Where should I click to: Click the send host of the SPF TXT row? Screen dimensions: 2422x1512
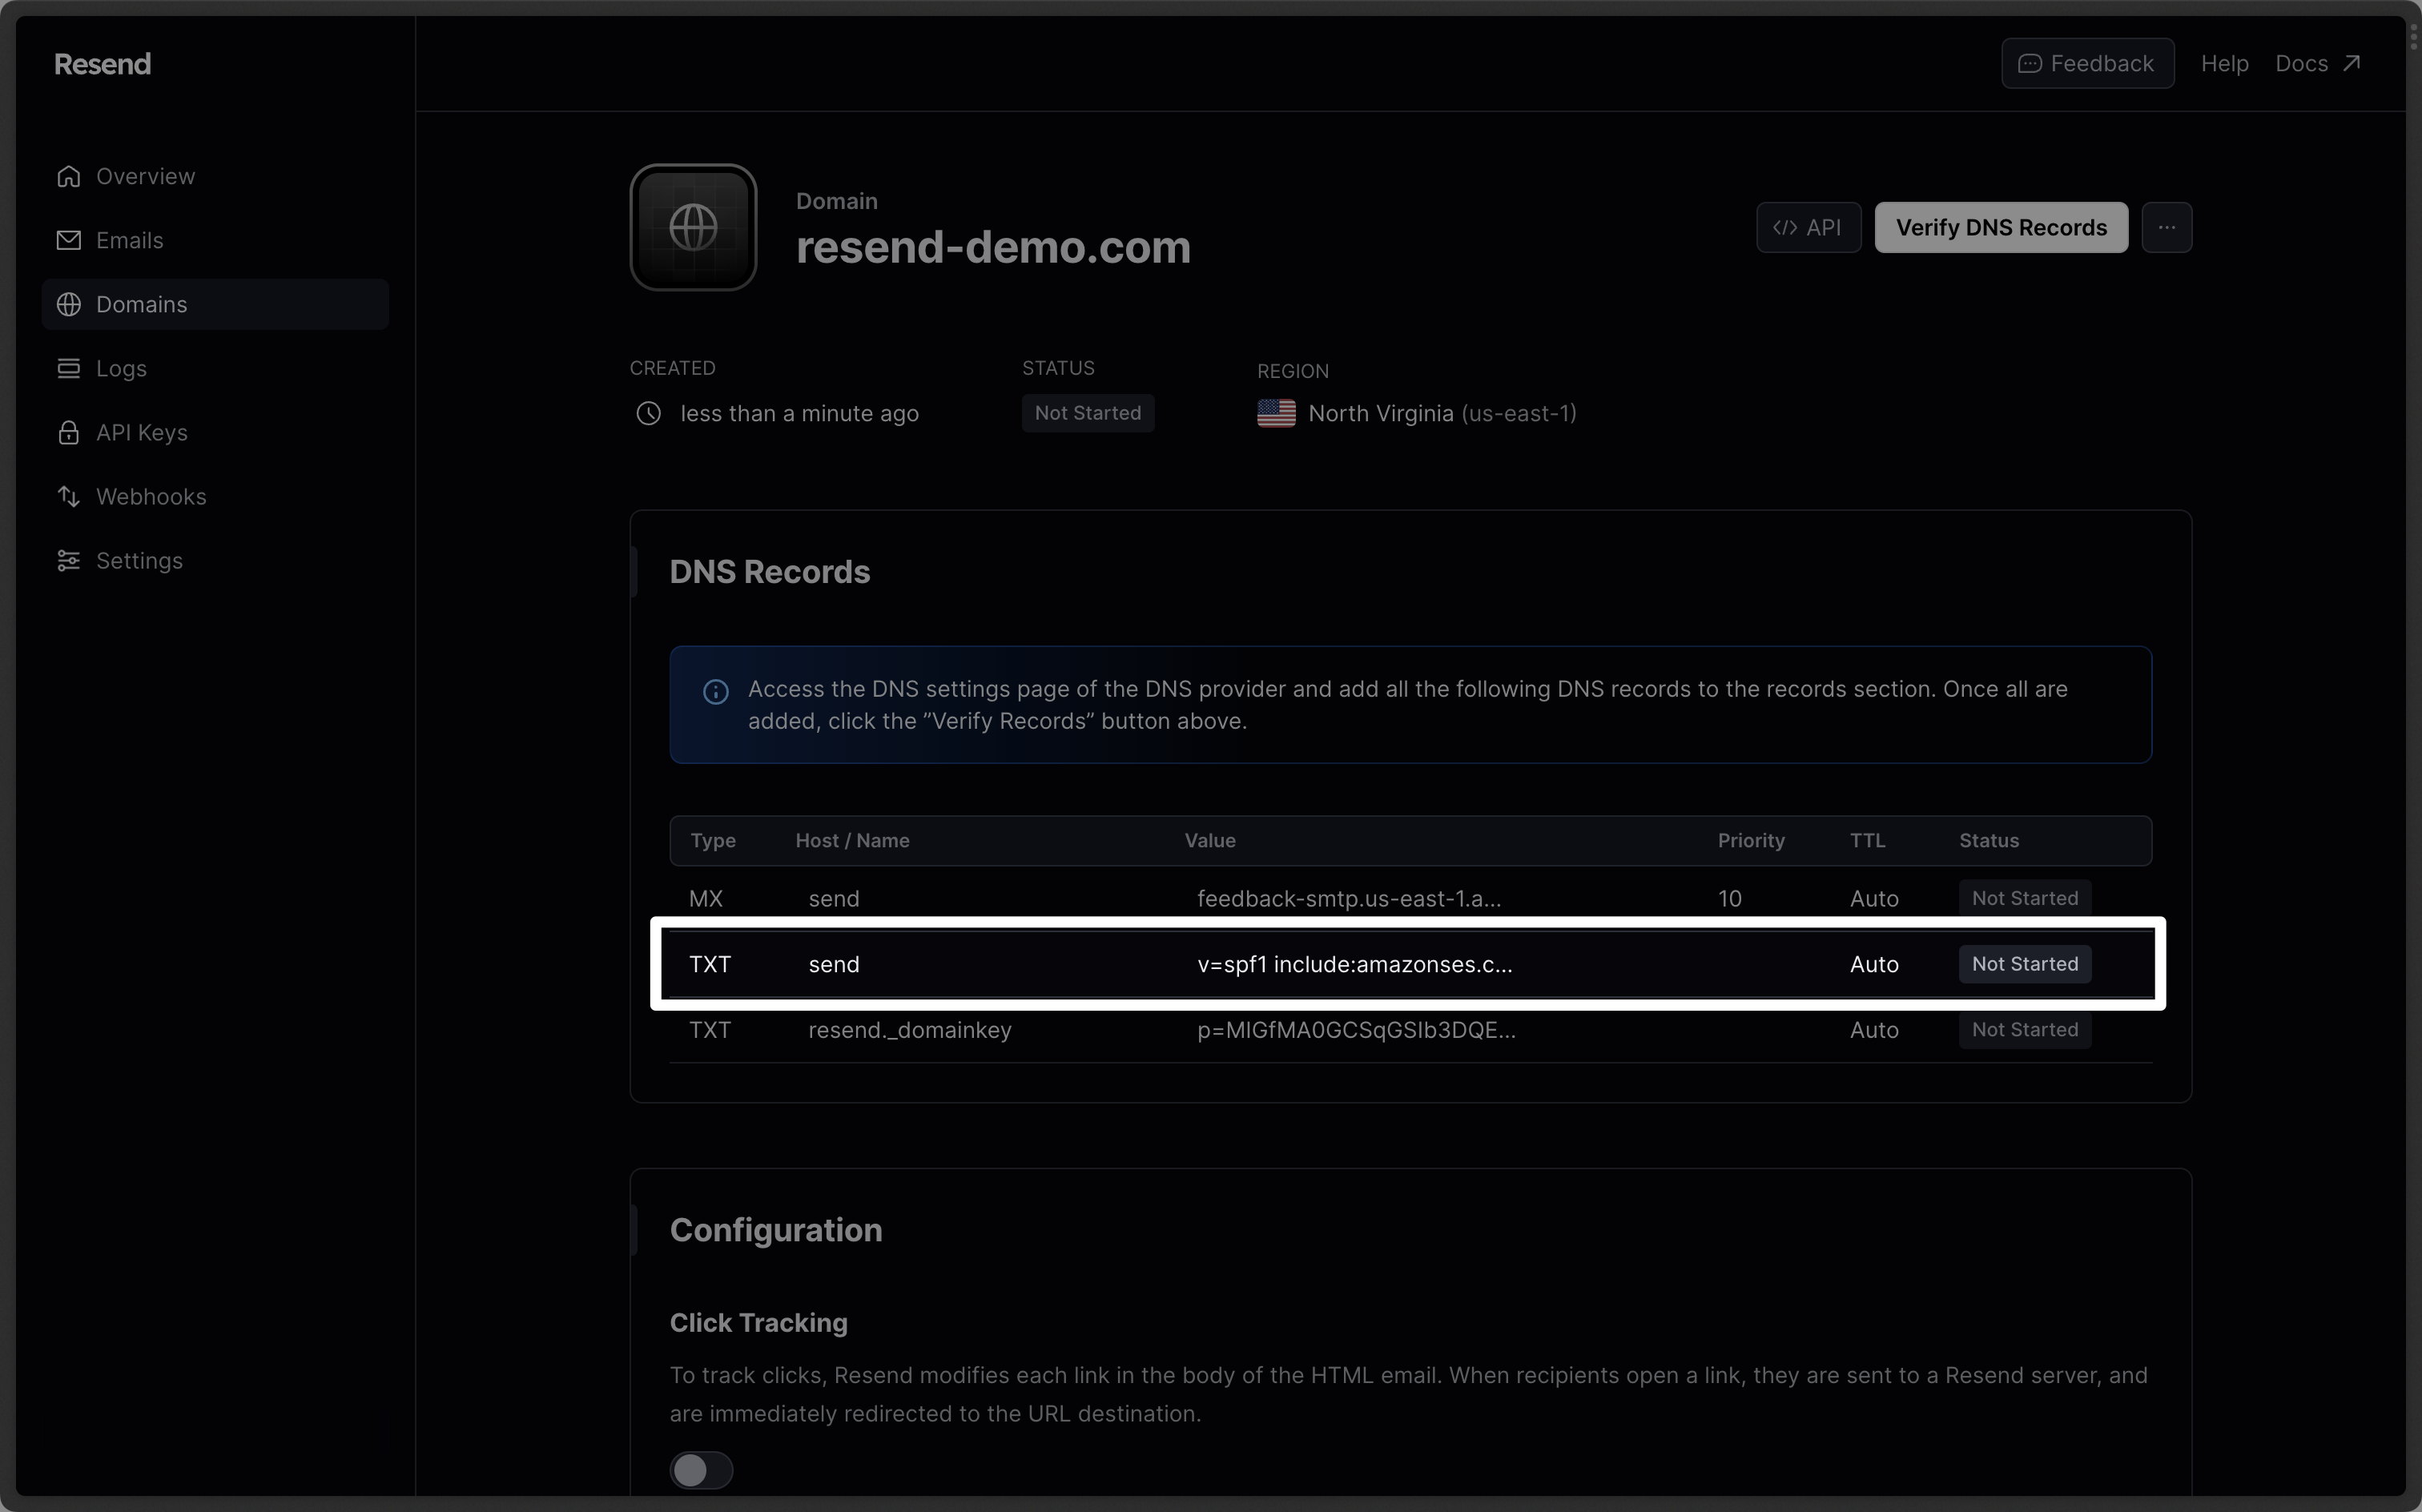click(x=833, y=964)
